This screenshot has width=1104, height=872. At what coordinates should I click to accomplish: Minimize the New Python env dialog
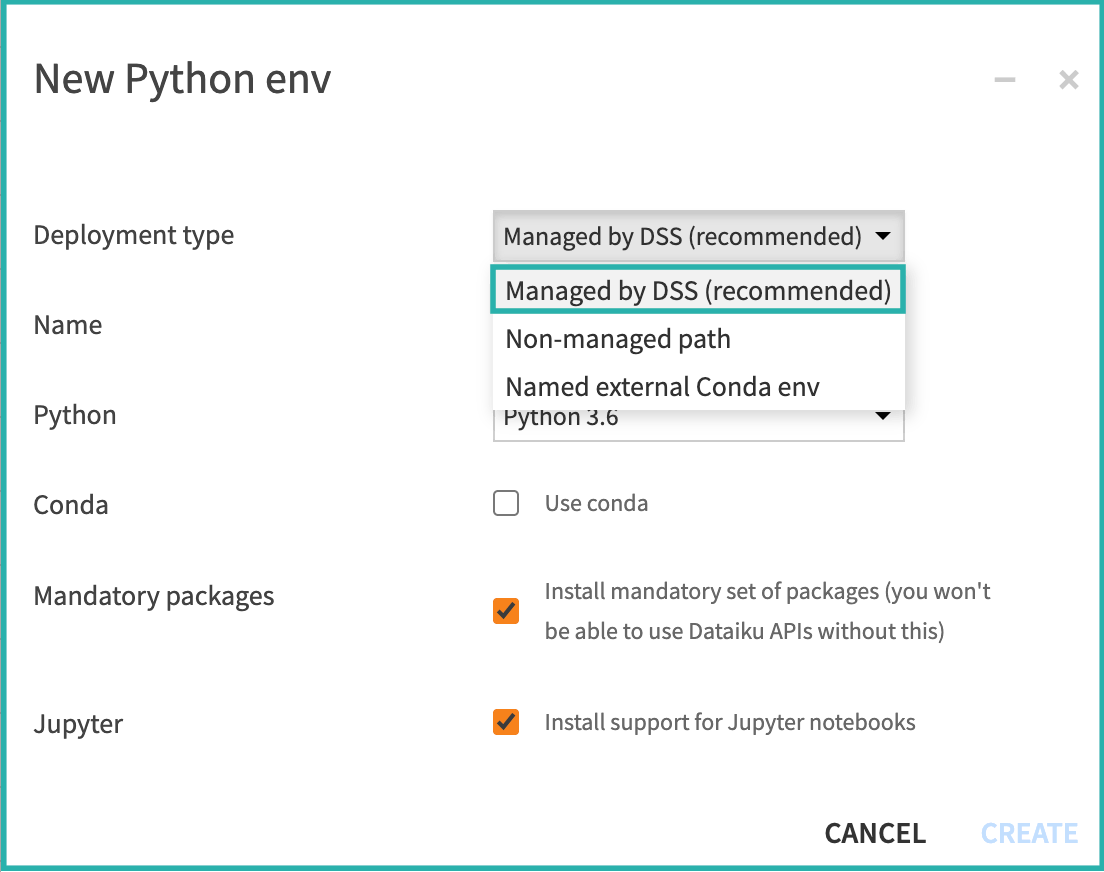pyautogui.click(x=1005, y=80)
